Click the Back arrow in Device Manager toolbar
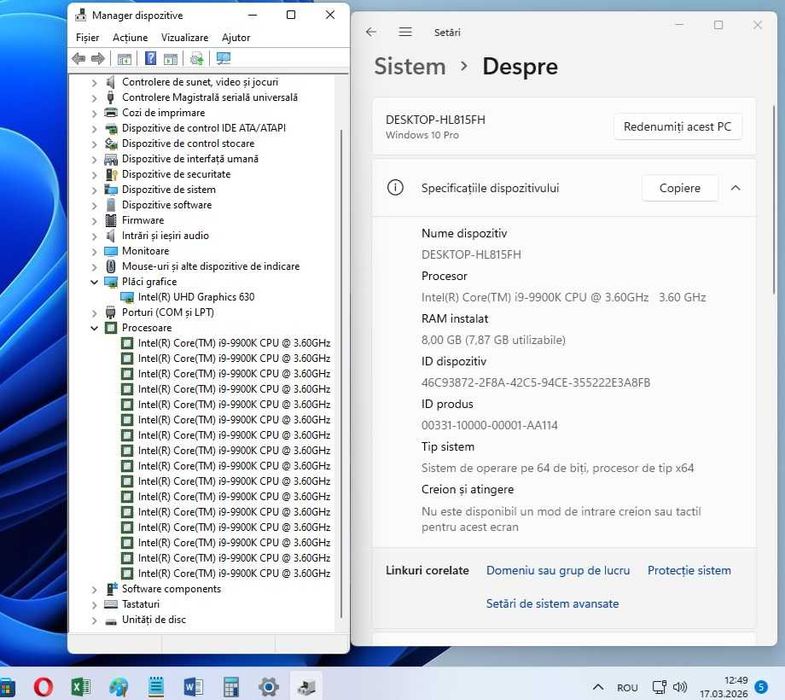 tap(79, 59)
